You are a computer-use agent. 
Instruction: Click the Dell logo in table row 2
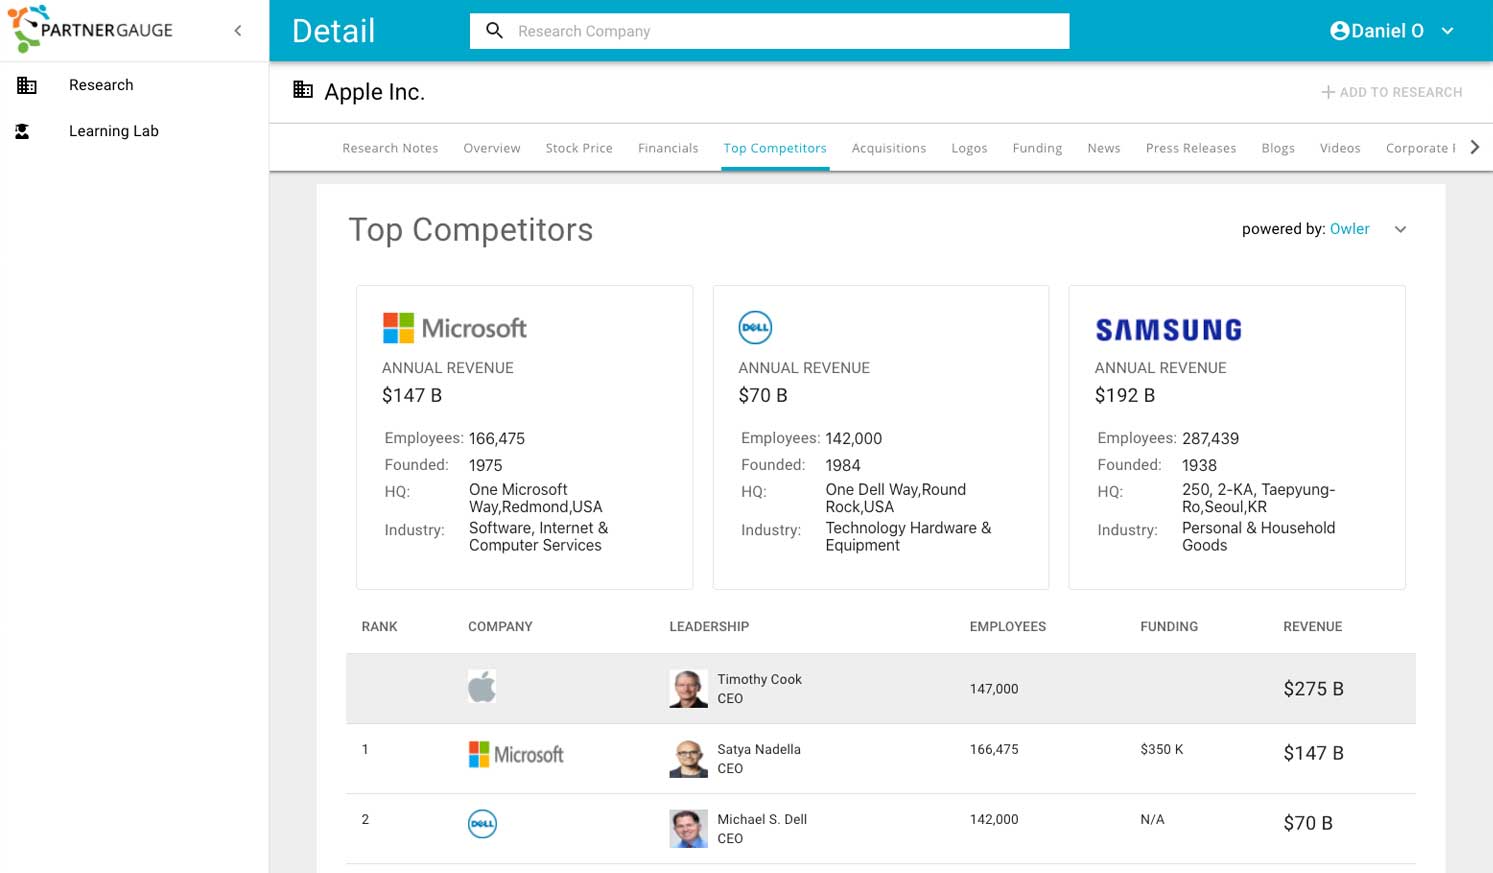click(483, 824)
